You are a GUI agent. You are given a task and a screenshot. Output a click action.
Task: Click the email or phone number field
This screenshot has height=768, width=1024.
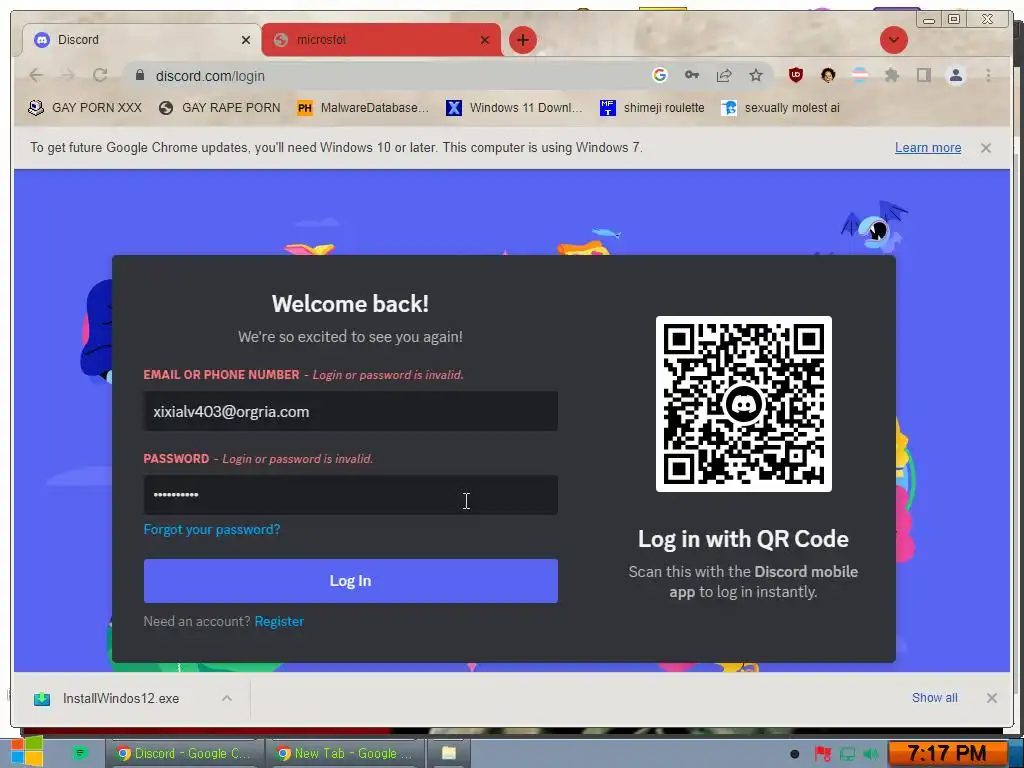pyautogui.click(x=351, y=411)
